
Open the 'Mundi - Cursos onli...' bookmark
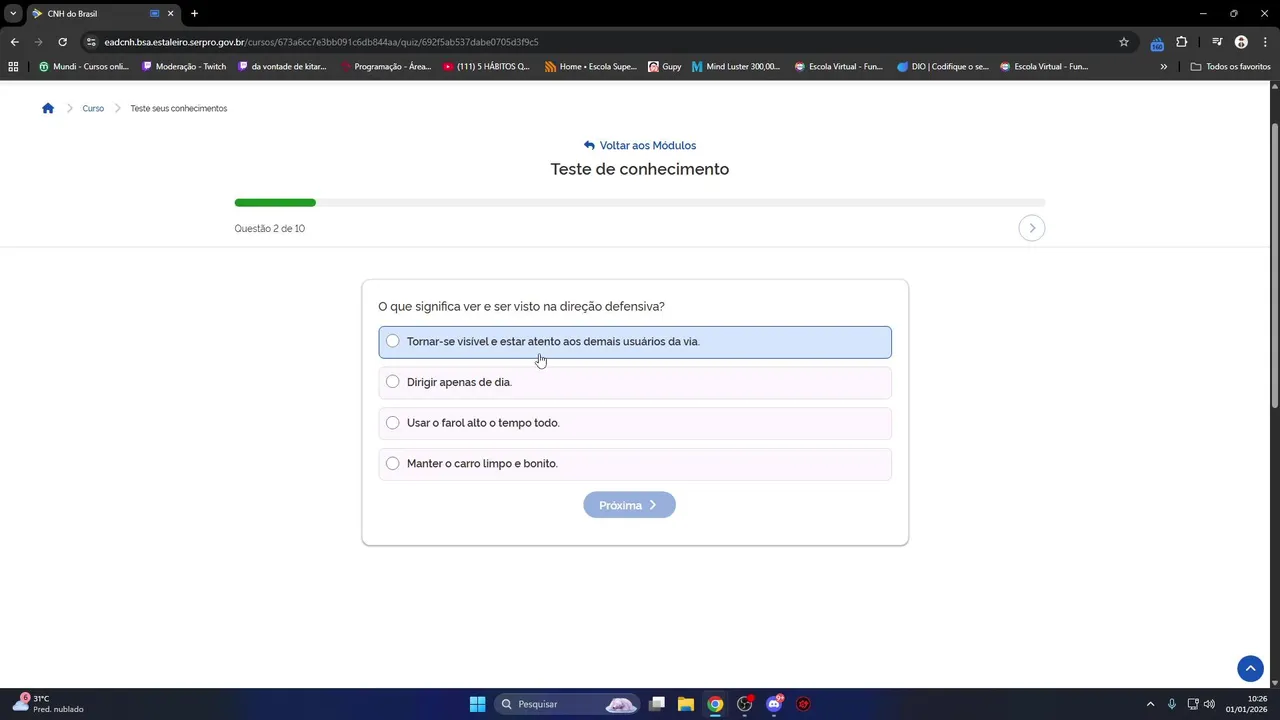(84, 67)
